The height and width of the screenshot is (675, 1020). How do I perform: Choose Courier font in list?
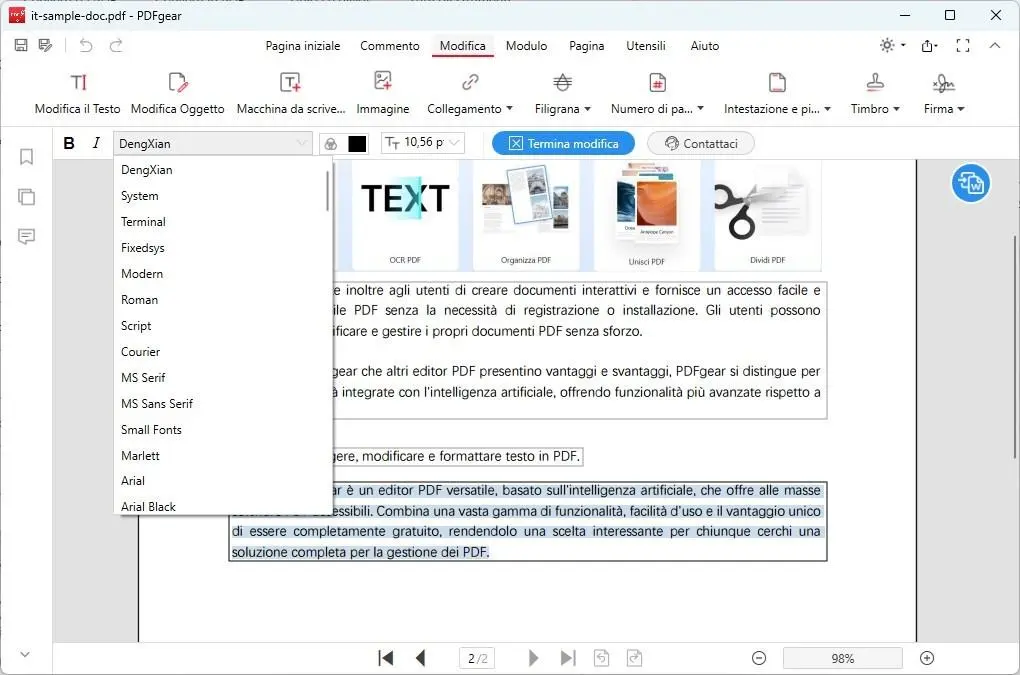219,352
